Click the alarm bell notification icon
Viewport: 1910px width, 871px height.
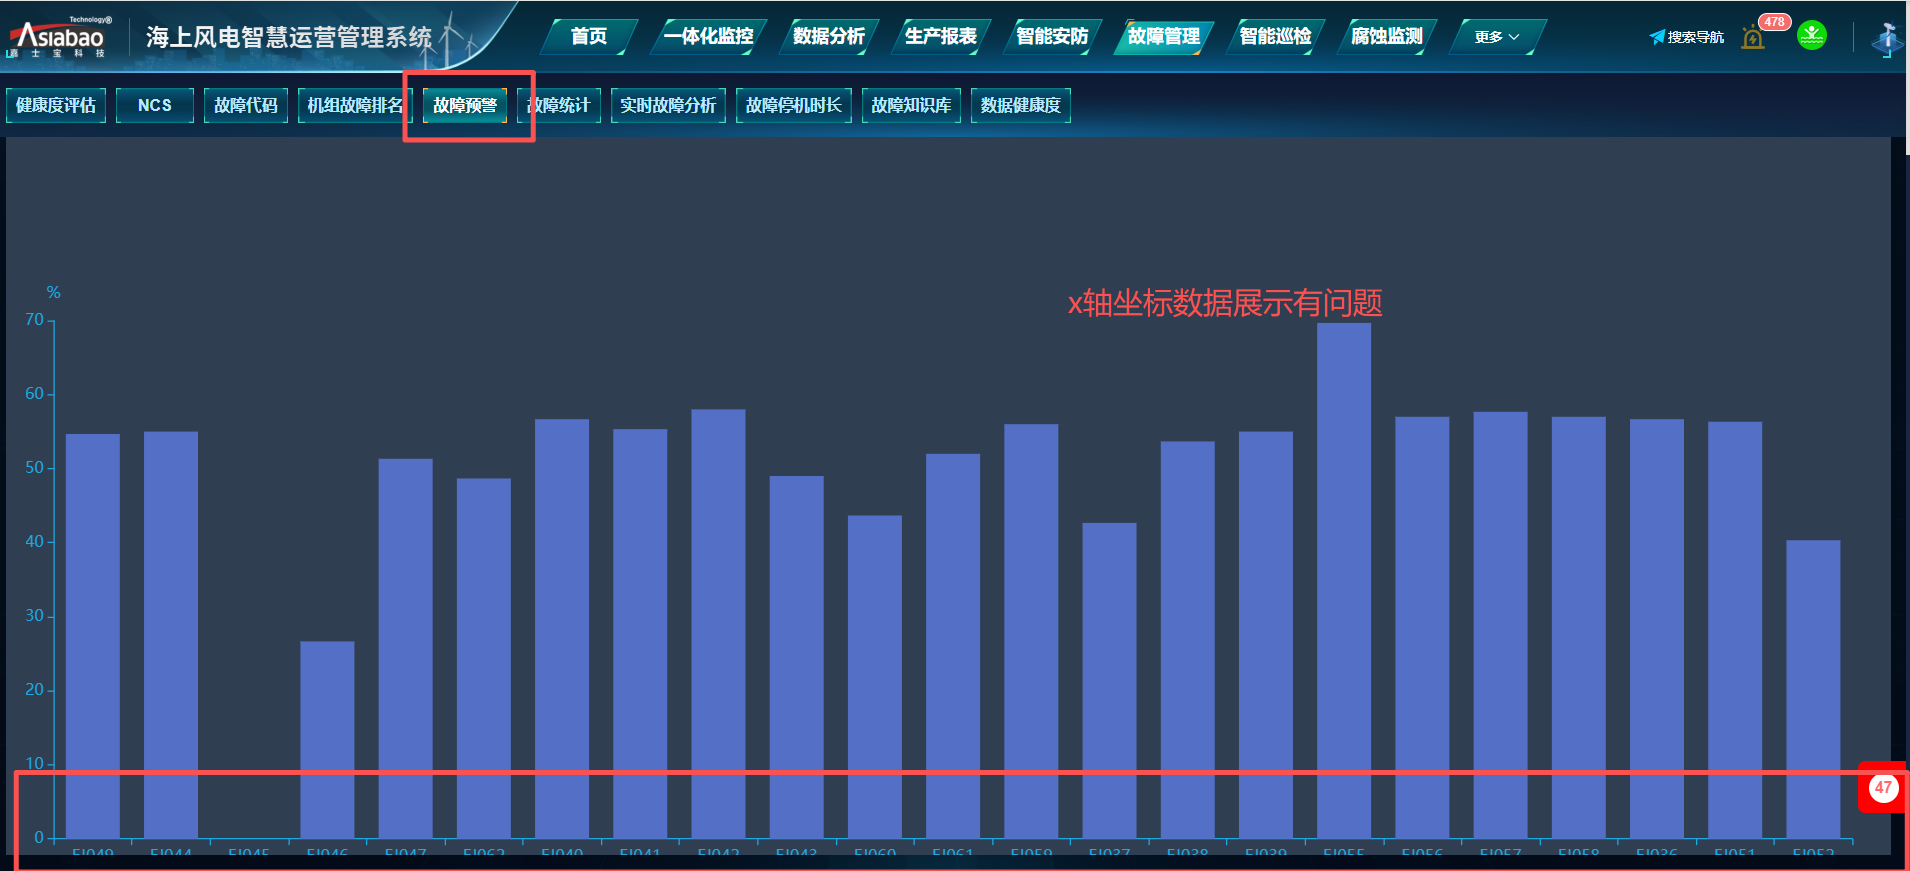(1752, 39)
